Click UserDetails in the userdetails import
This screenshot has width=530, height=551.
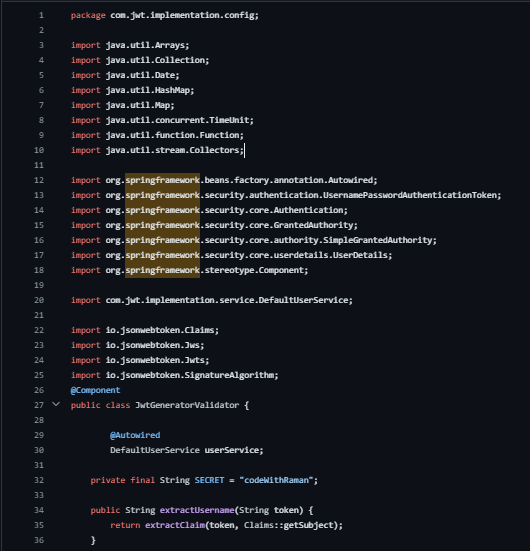click(x=360, y=255)
